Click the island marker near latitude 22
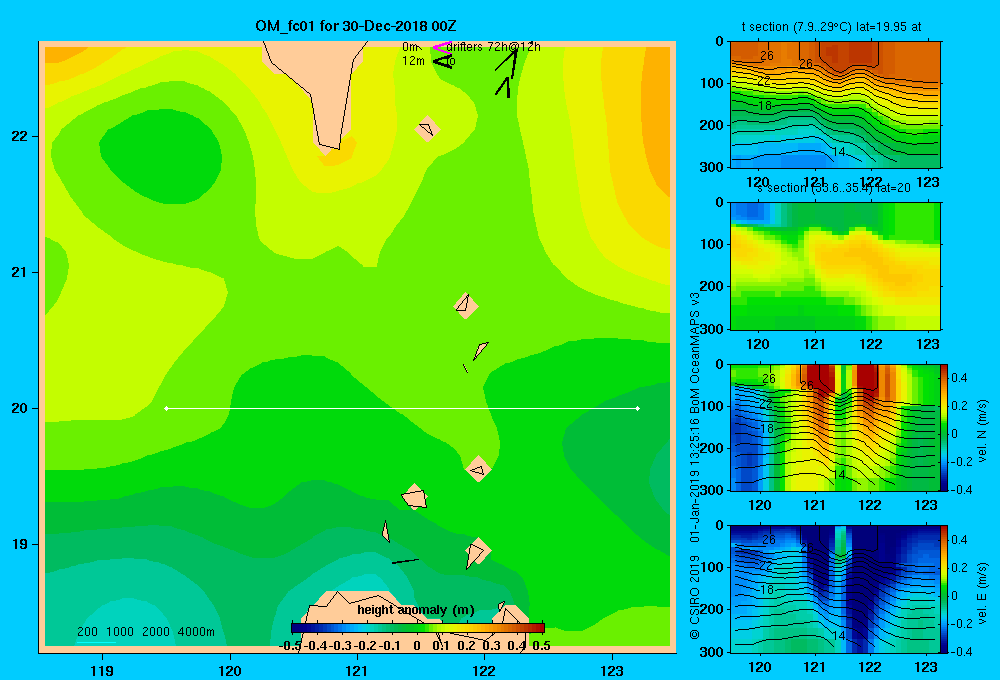Viewport: 1000px width, 680px height. [427, 129]
